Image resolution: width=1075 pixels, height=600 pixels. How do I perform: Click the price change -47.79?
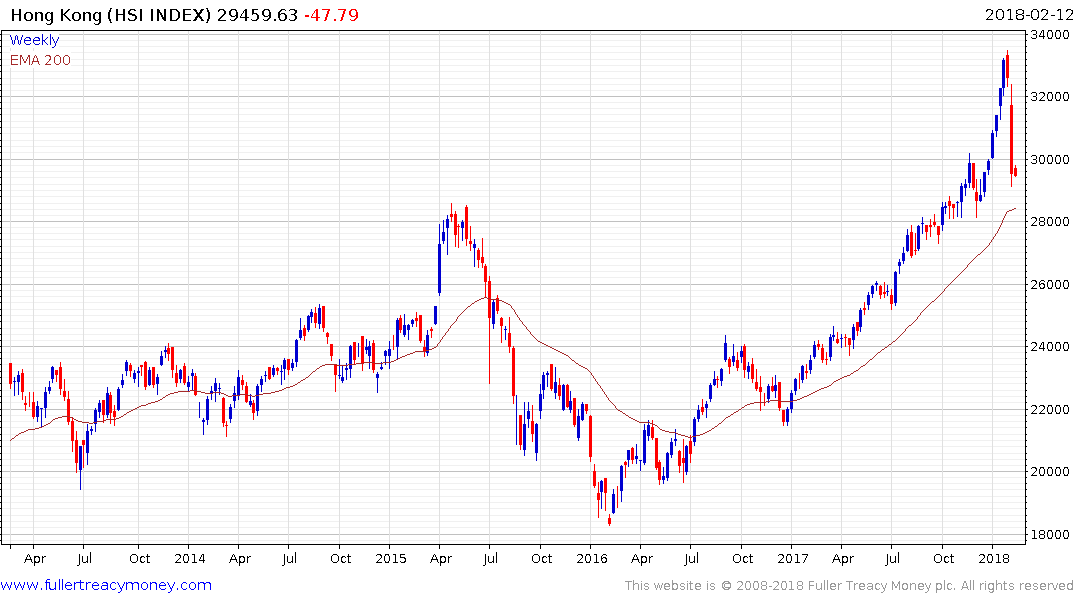331,15
